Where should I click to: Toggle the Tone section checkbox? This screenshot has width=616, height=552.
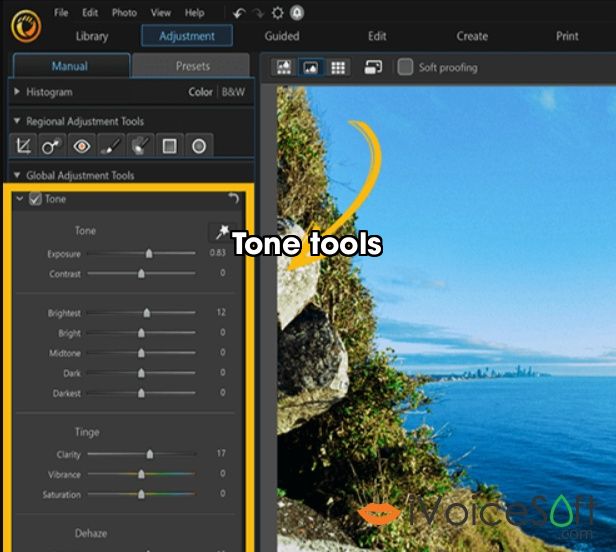pos(35,199)
